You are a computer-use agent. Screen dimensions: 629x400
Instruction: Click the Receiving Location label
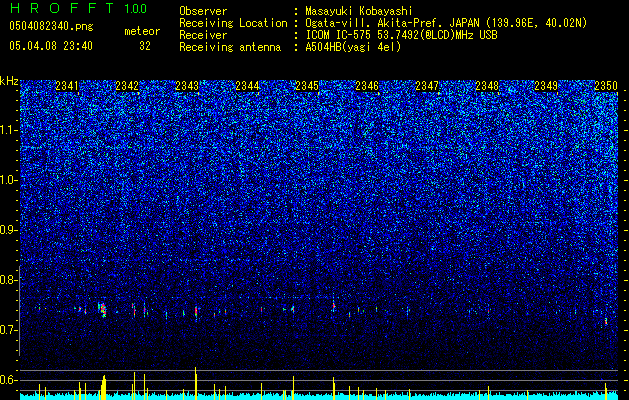233,23
